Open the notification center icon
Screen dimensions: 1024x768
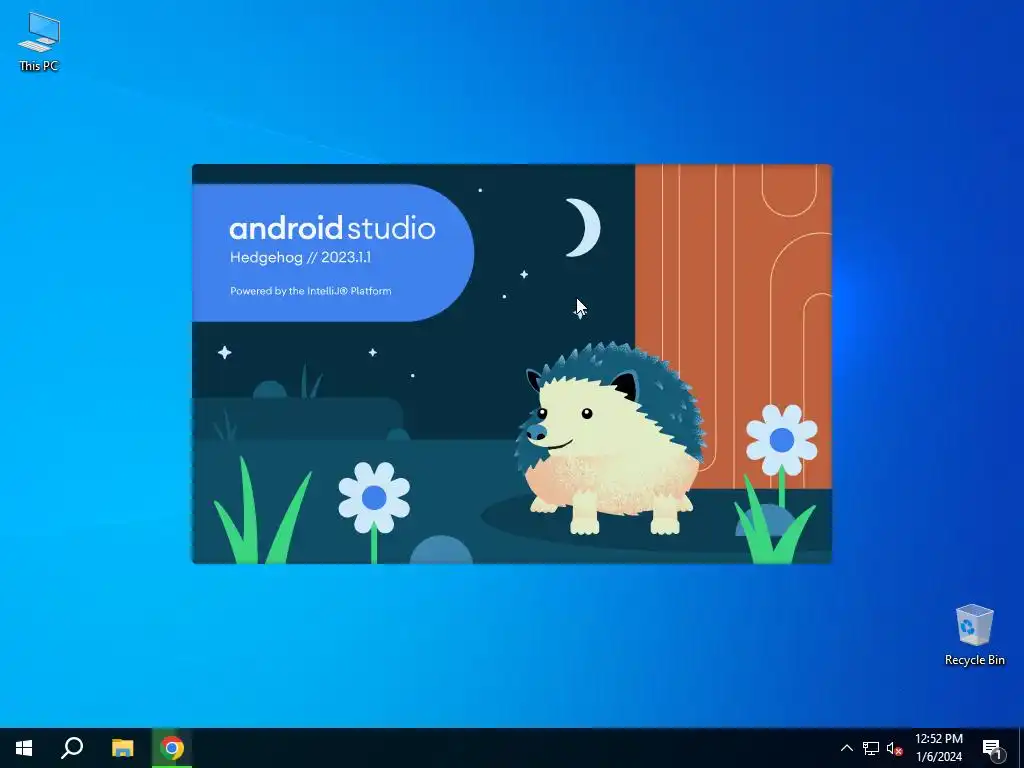point(992,748)
